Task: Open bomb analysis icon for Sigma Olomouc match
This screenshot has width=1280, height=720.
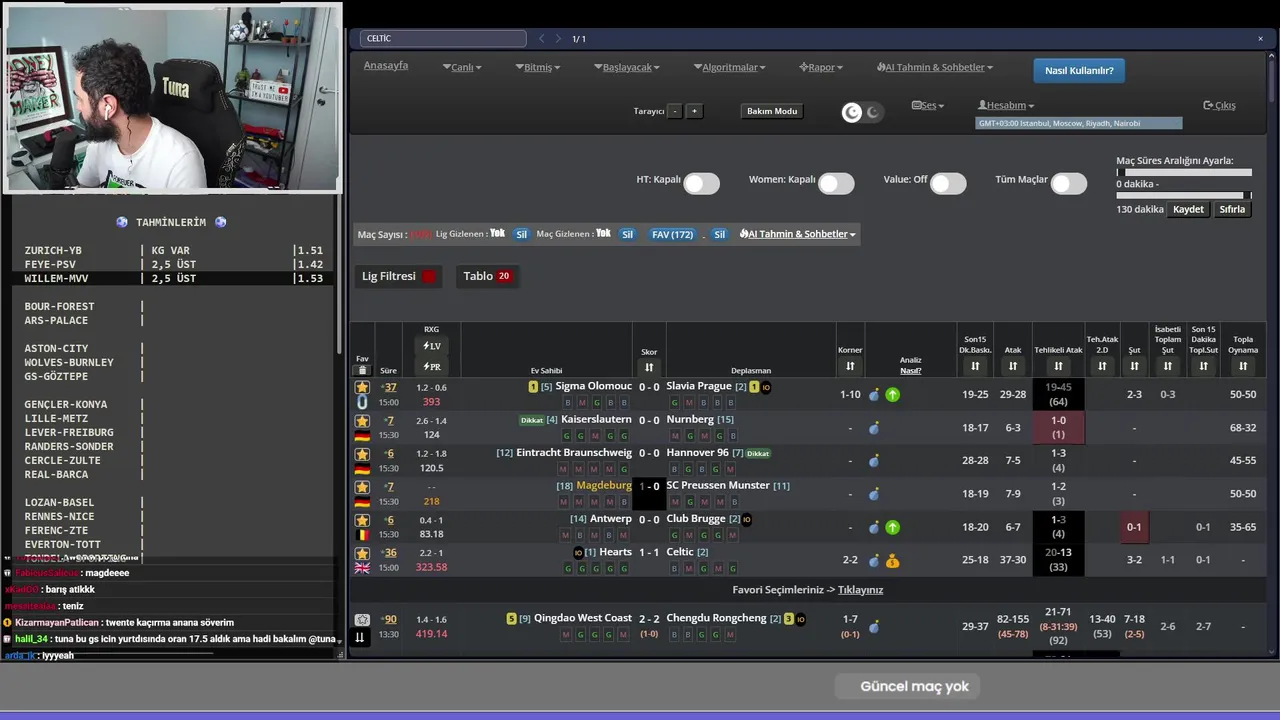Action: pyautogui.click(x=874, y=395)
